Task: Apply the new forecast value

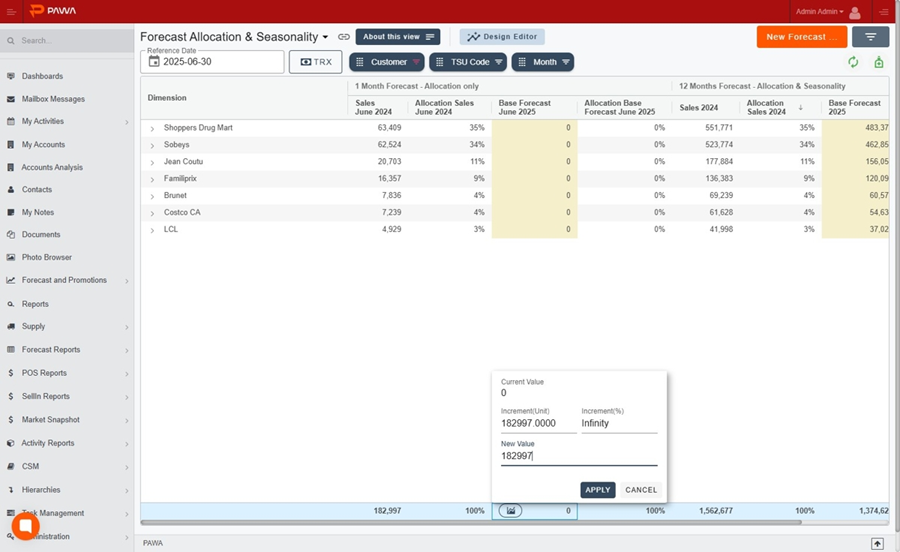Action: tap(598, 490)
